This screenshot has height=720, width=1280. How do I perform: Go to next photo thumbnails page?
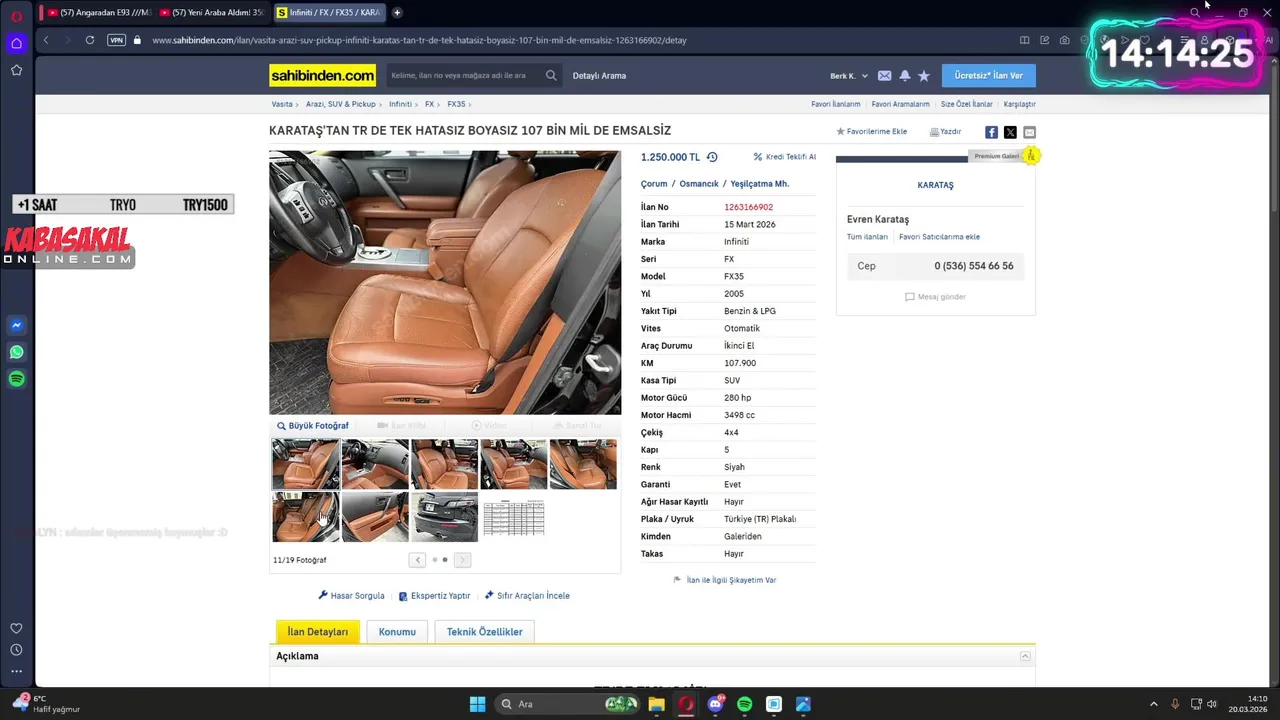click(462, 560)
